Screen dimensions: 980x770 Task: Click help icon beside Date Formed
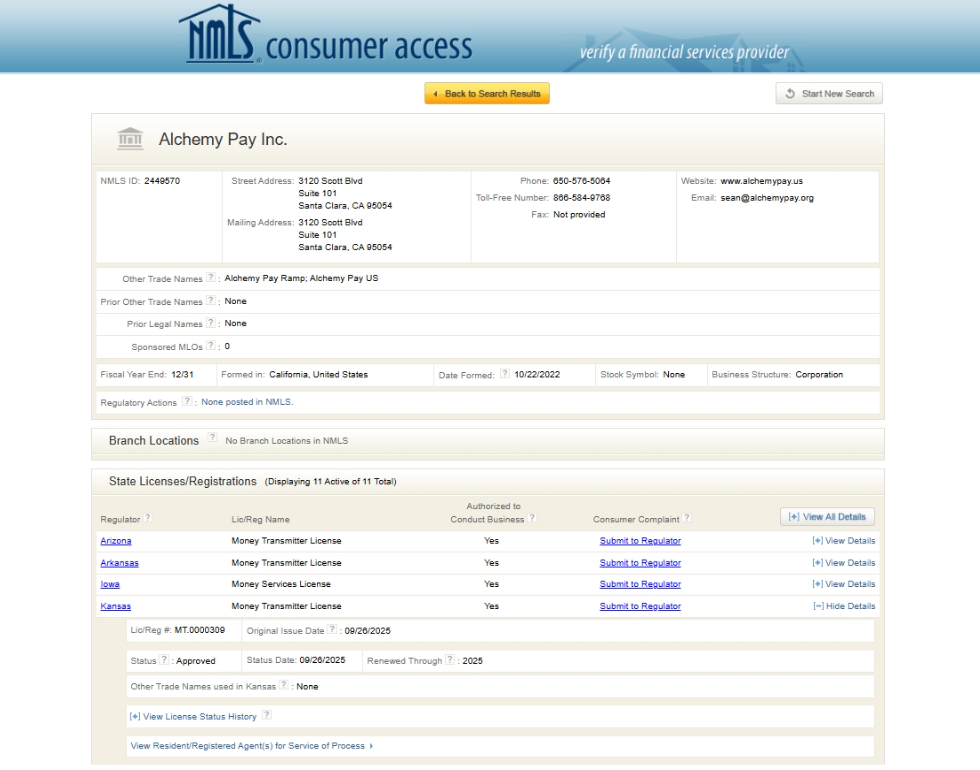point(505,375)
